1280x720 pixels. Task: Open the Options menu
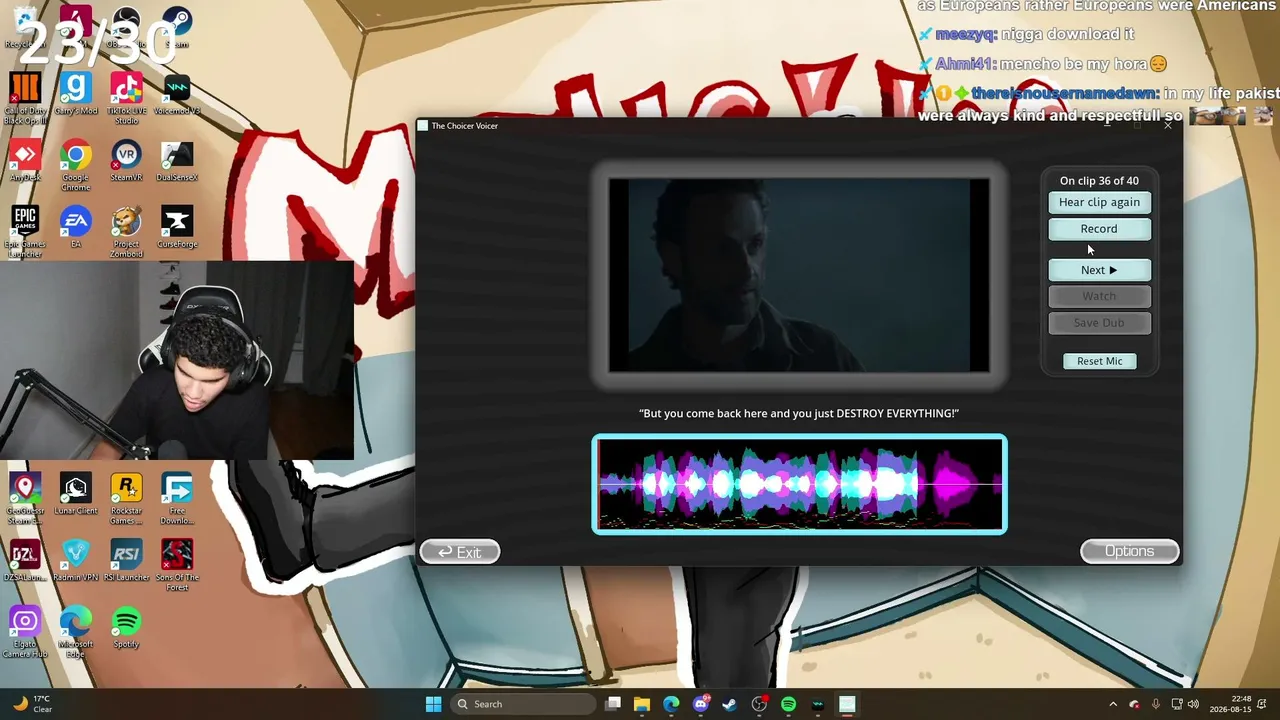click(1130, 551)
